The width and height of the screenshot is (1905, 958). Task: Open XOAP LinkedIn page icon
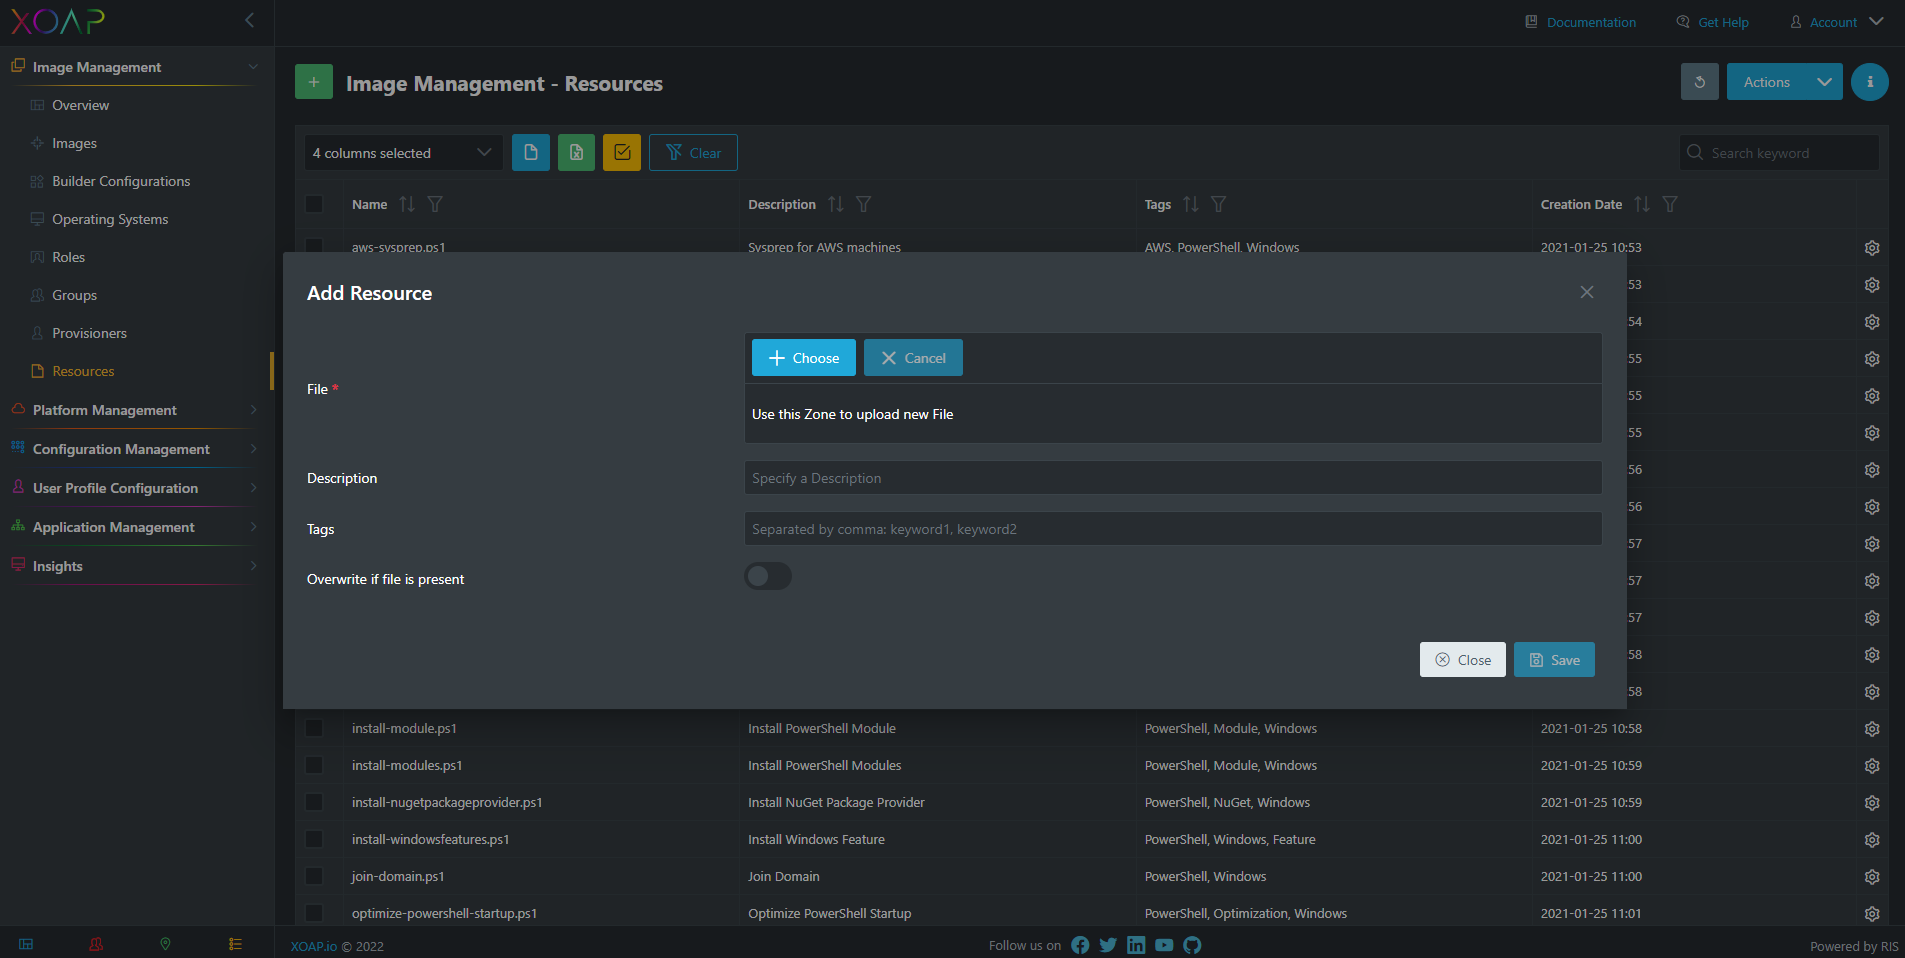coord(1136,945)
